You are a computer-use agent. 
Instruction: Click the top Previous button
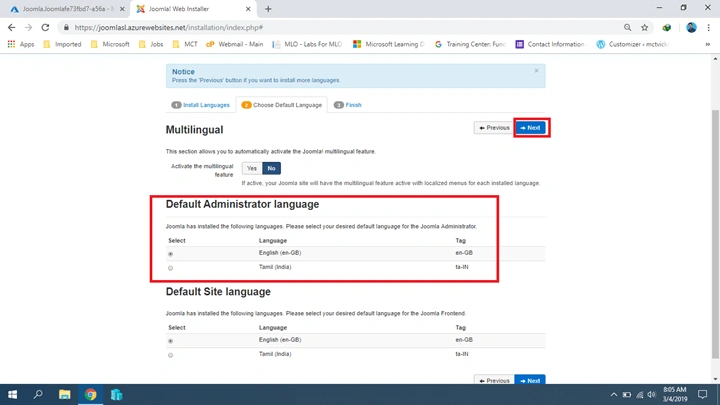coord(494,128)
